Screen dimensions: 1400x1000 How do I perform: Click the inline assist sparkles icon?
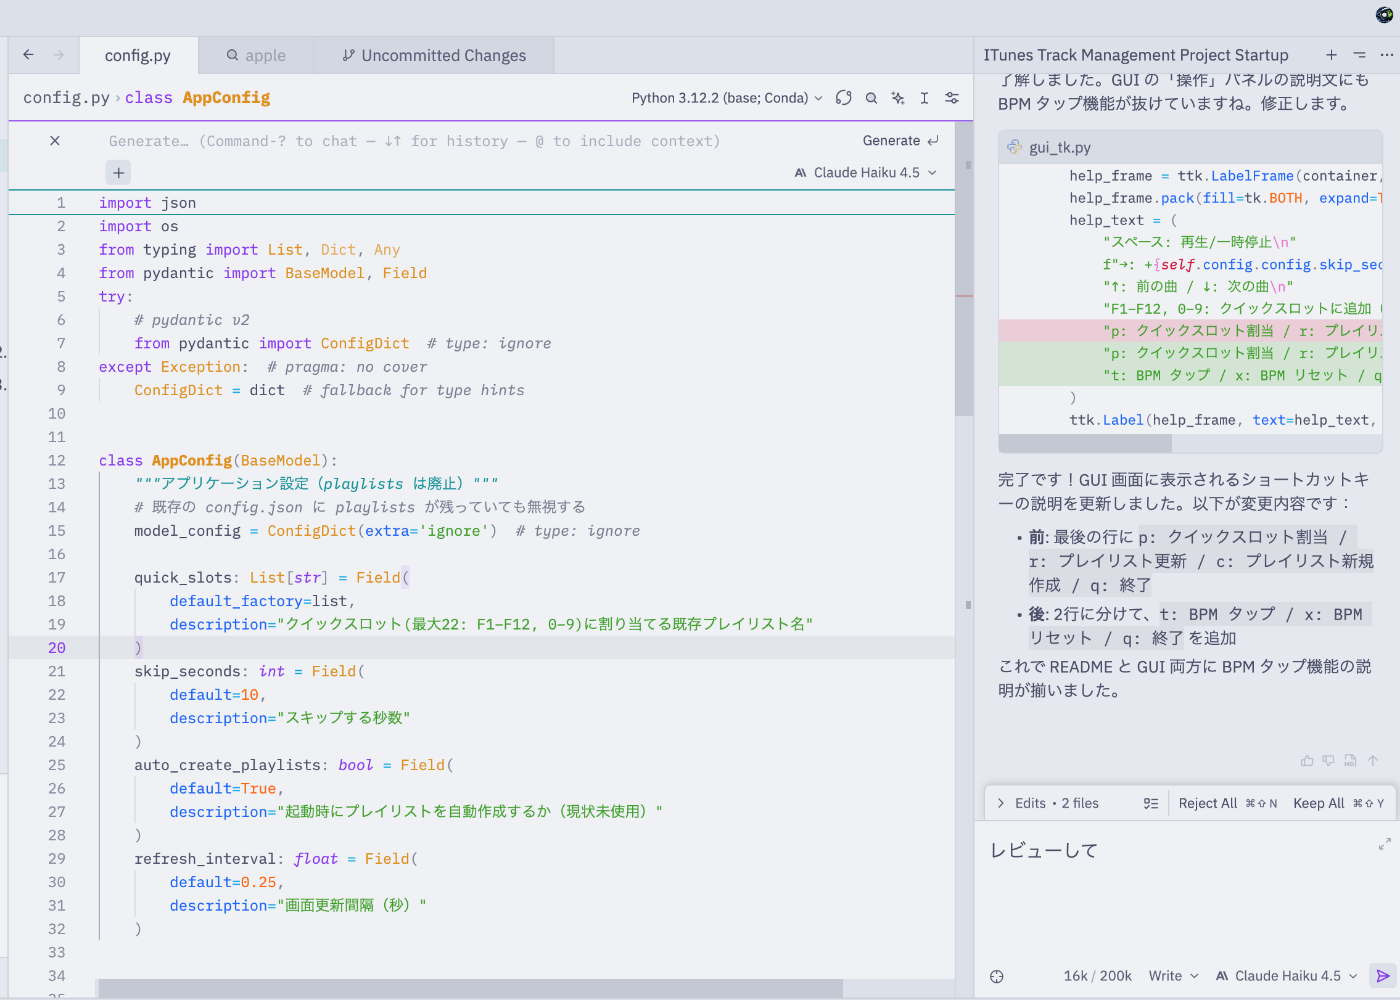tap(897, 97)
